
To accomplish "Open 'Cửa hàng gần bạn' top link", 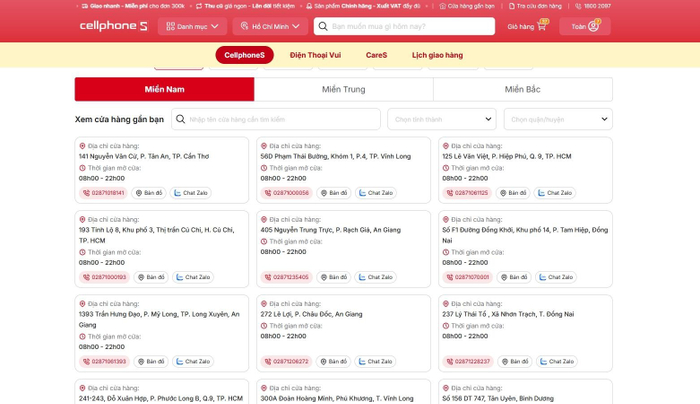I will [467, 6].
